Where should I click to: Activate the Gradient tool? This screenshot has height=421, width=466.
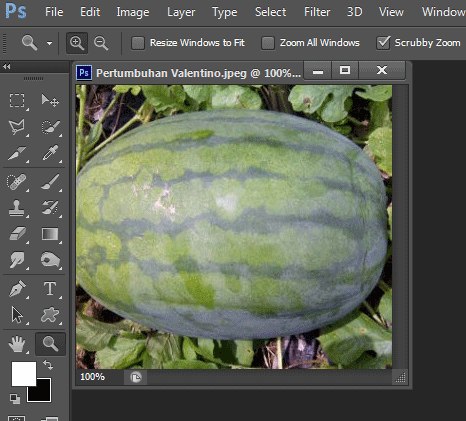pos(50,234)
